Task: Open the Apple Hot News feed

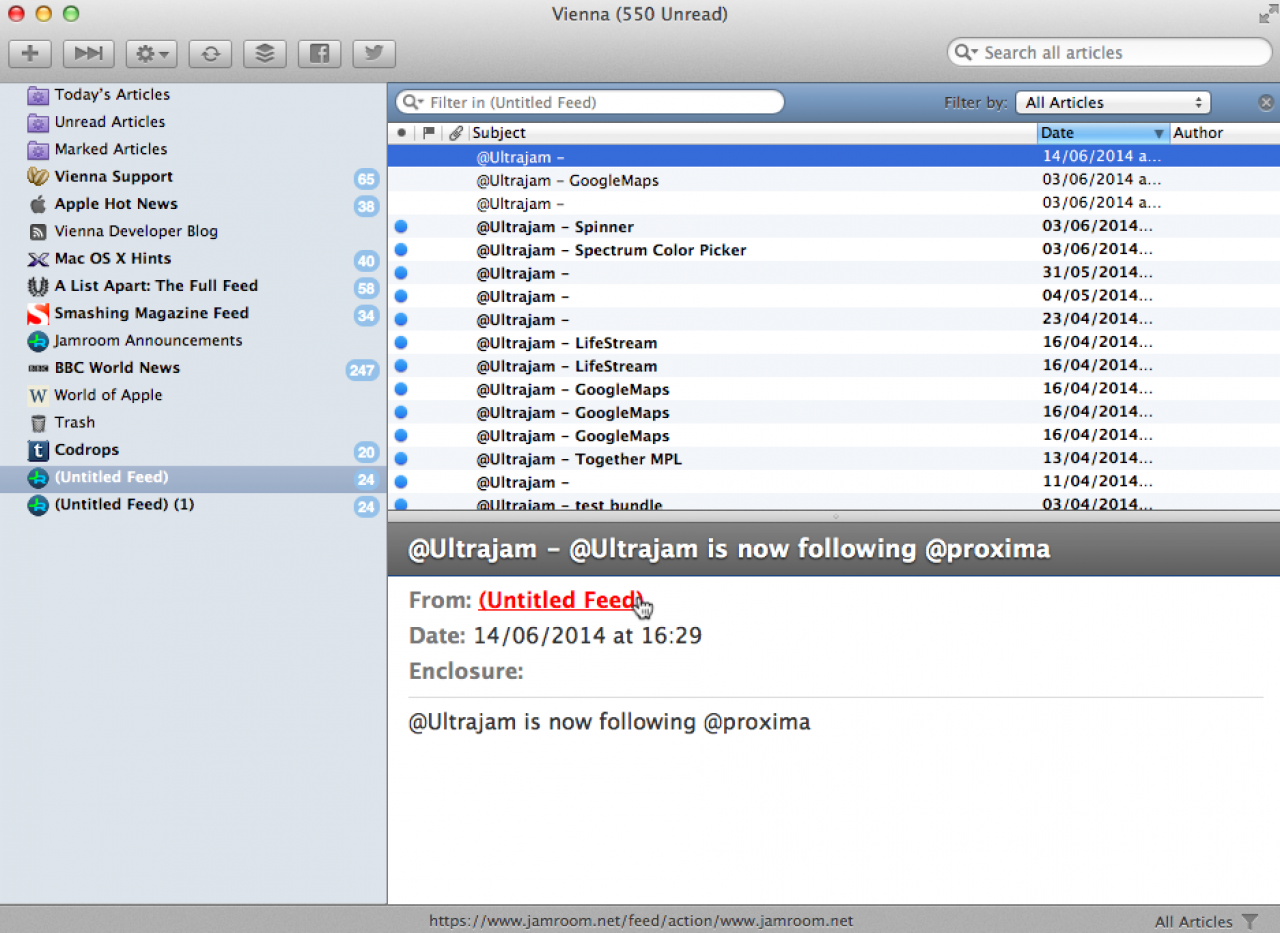Action: (116, 204)
